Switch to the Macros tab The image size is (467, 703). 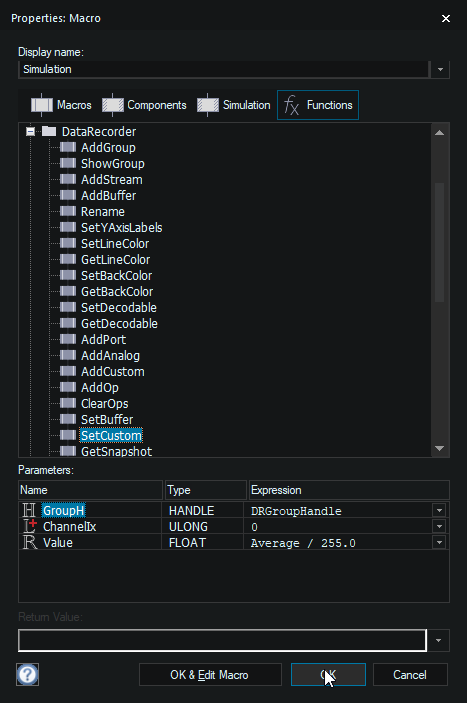tap(61, 105)
